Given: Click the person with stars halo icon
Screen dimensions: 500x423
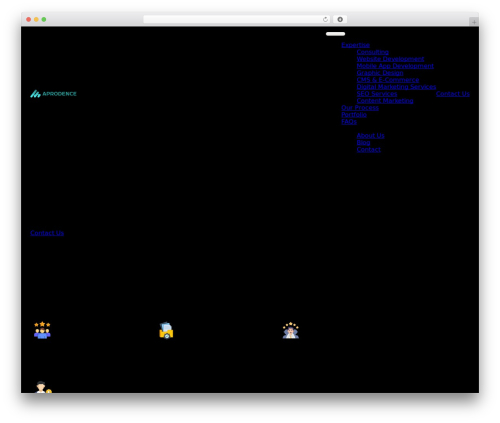Looking at the screenshot, I should coord(291,330).
